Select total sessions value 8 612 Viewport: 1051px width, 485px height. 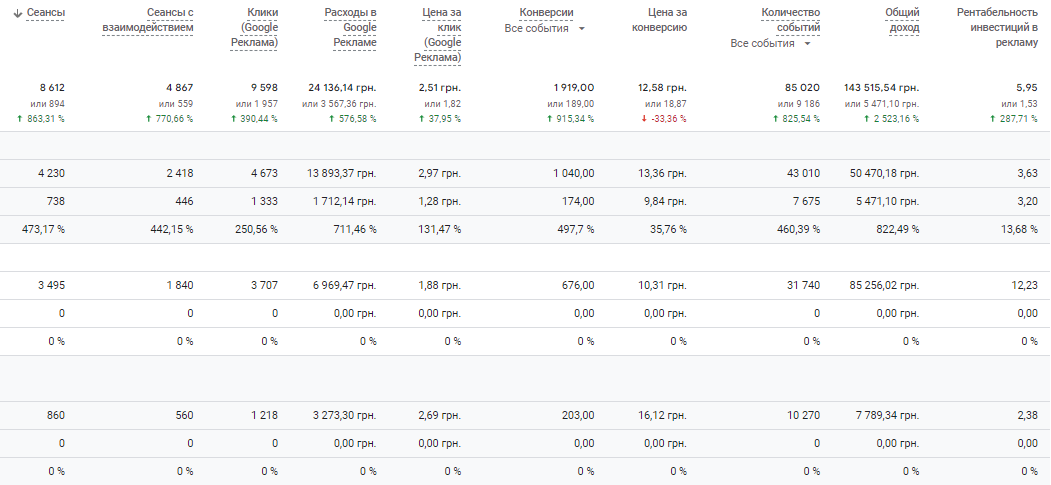tap(52, 88)
